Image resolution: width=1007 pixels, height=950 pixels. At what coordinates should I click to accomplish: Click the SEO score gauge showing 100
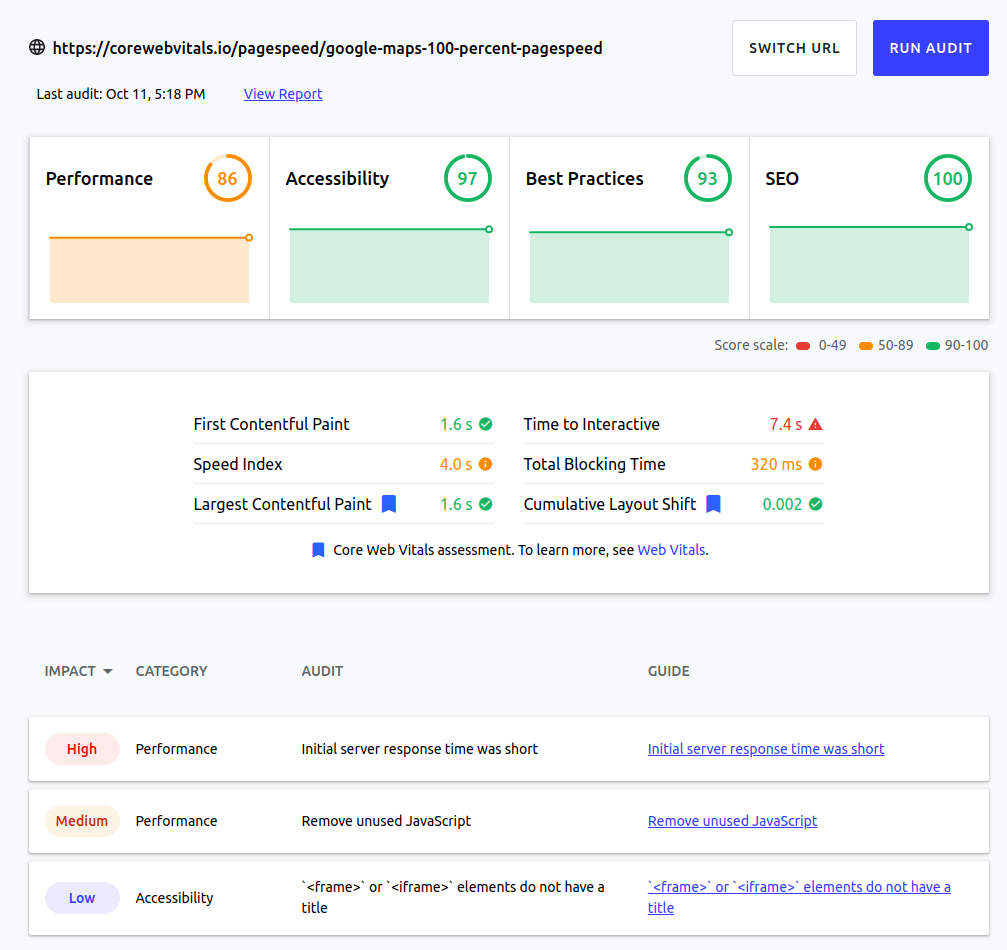point(947,179)
